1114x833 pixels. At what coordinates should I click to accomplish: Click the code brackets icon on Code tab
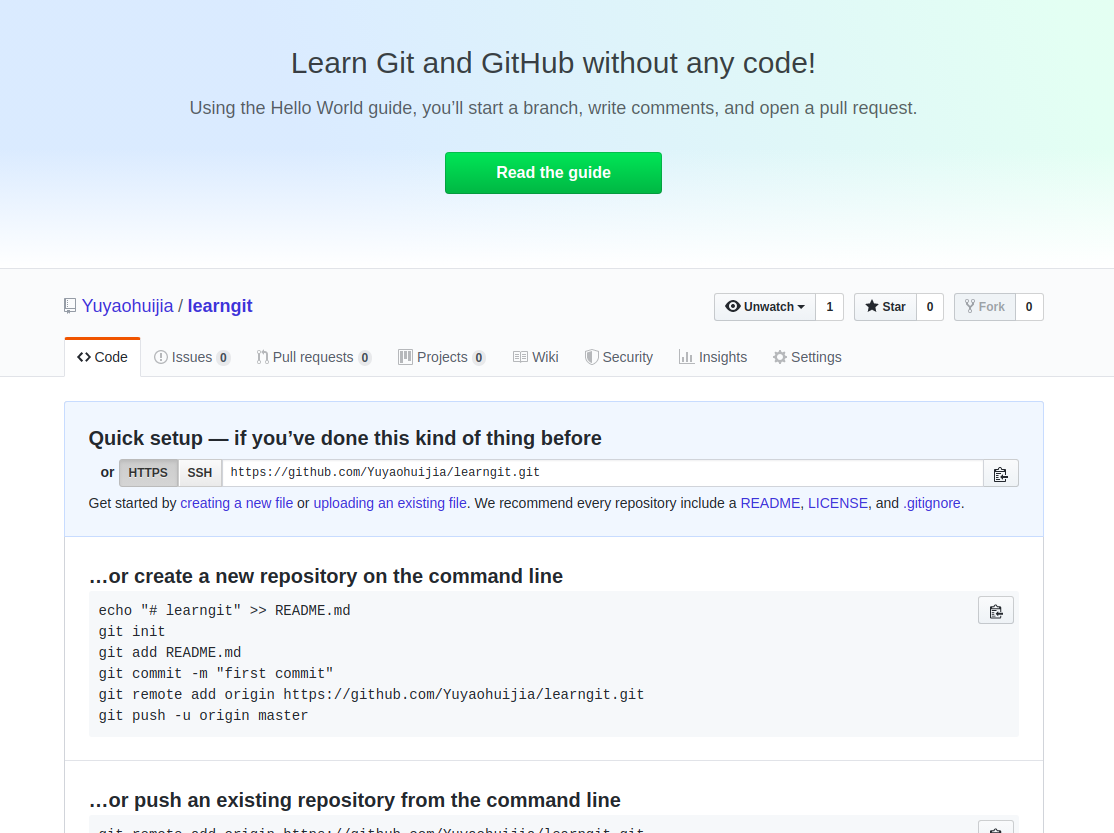[x=84, y=358]
